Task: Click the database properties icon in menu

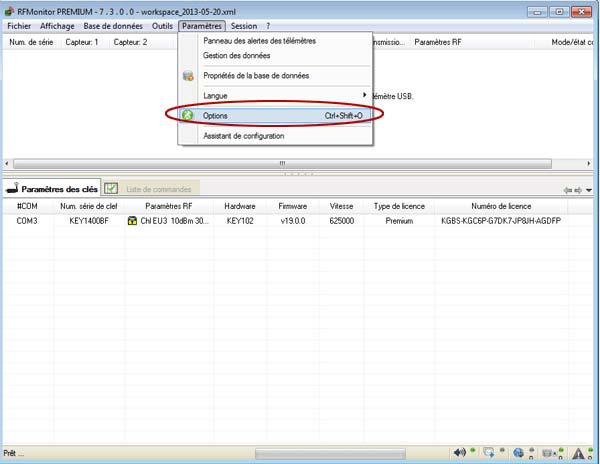Action: coord(188,76)
